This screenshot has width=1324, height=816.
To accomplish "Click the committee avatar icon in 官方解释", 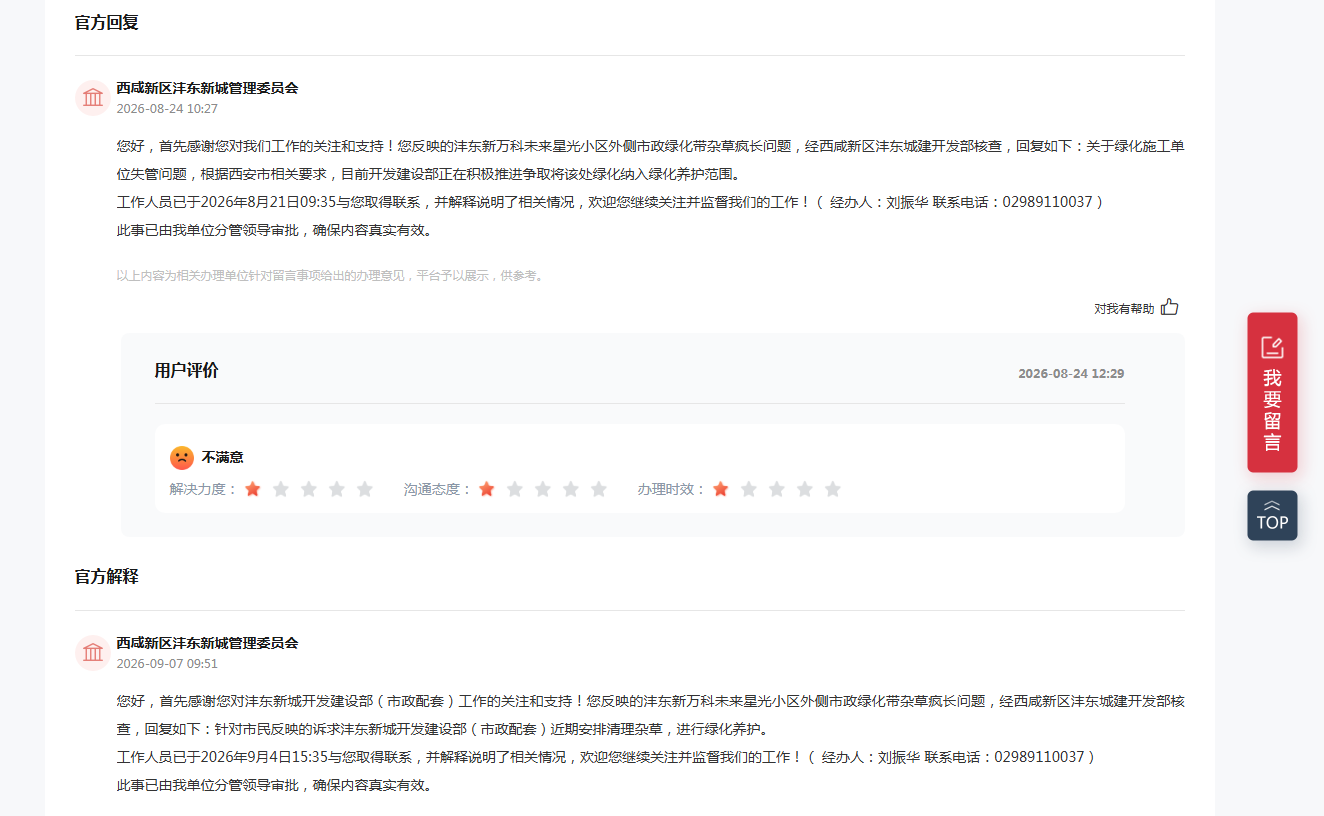I will (93, 653).
